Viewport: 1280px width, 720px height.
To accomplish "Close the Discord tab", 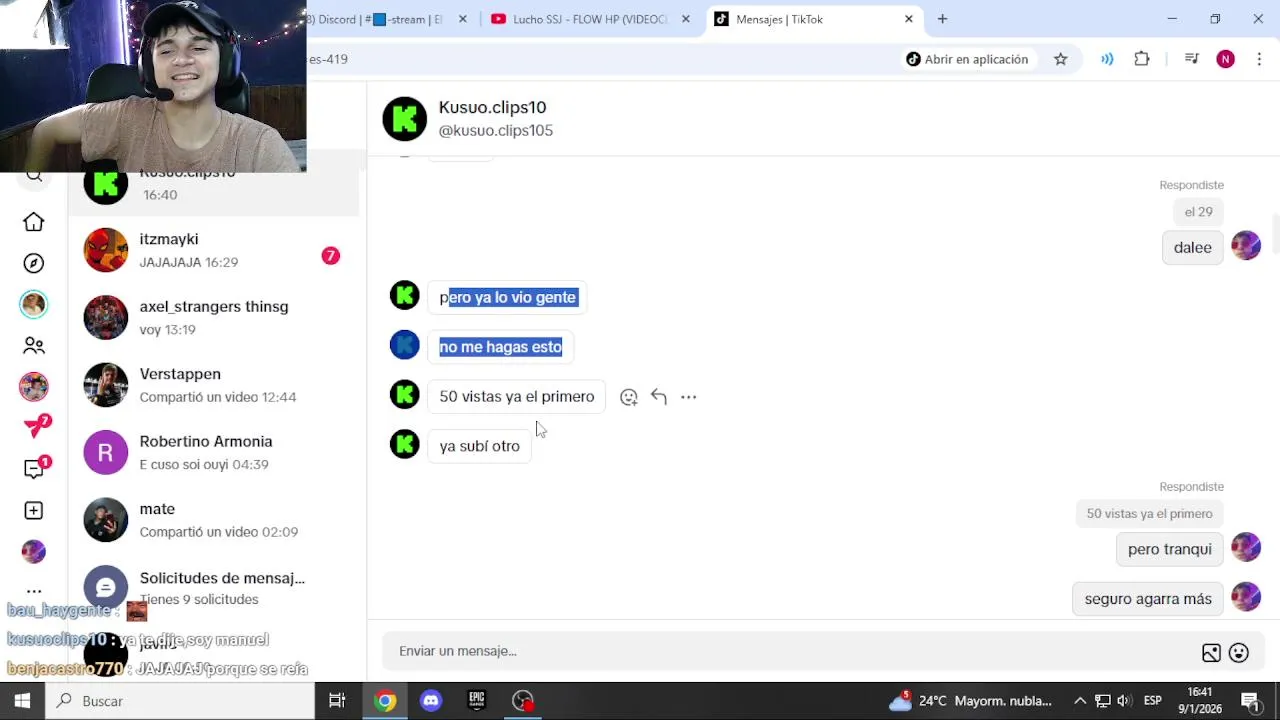I will click(x=462, y=19).
